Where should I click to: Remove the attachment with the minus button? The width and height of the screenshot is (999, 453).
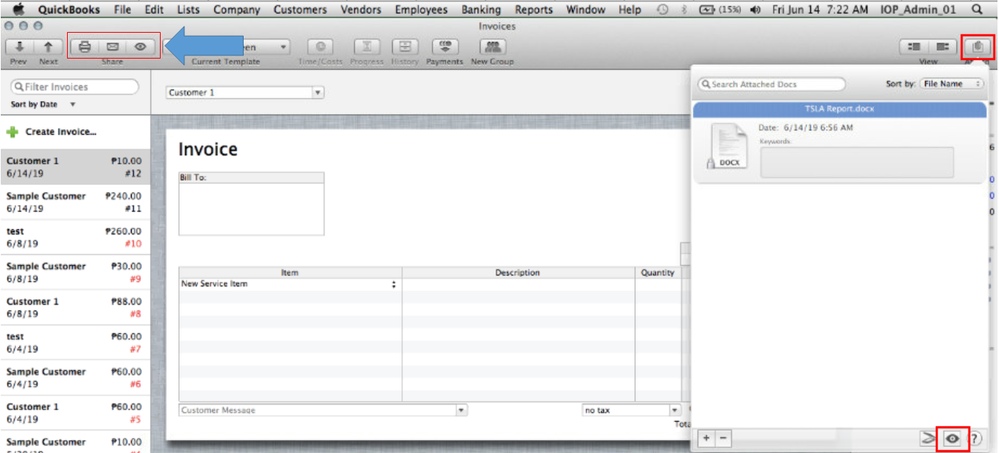[722, 438]
